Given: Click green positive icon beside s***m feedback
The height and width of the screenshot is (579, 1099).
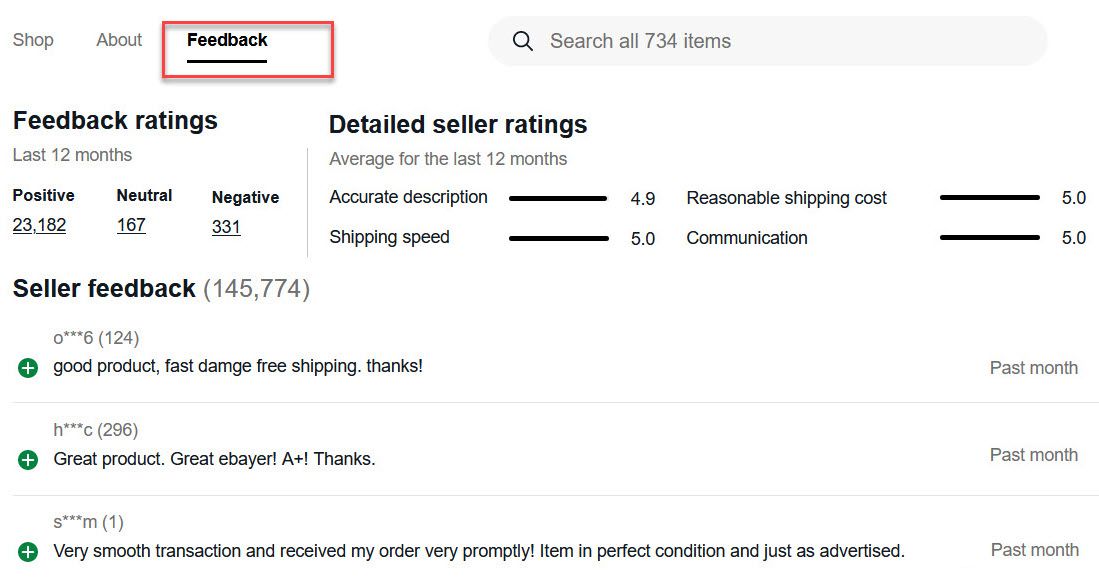Looking at the screenshot, I should tap(28, 552).
